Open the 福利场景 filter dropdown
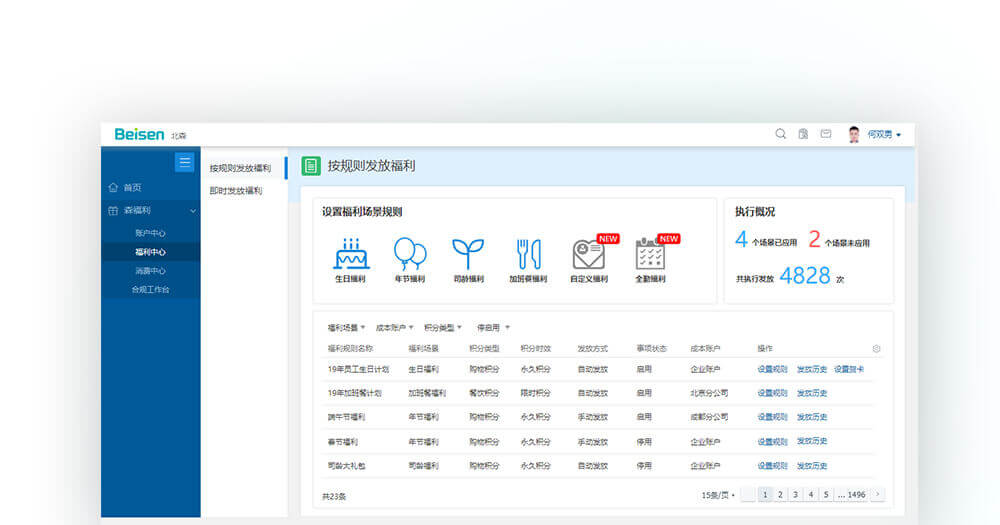The width and height of the screenshot is (1000, 525). (346, 328)
